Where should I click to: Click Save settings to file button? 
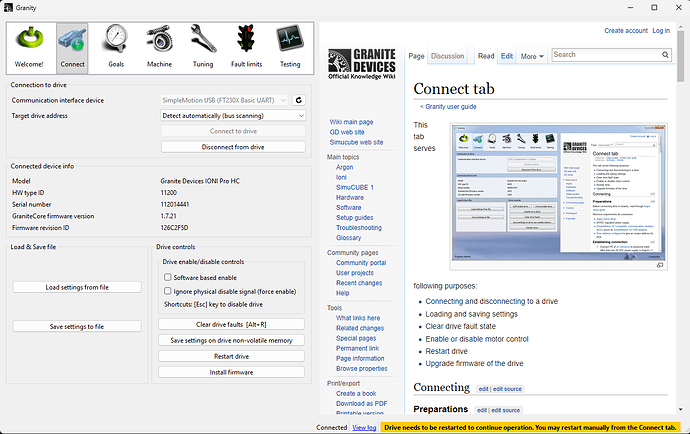click(77, 326)
